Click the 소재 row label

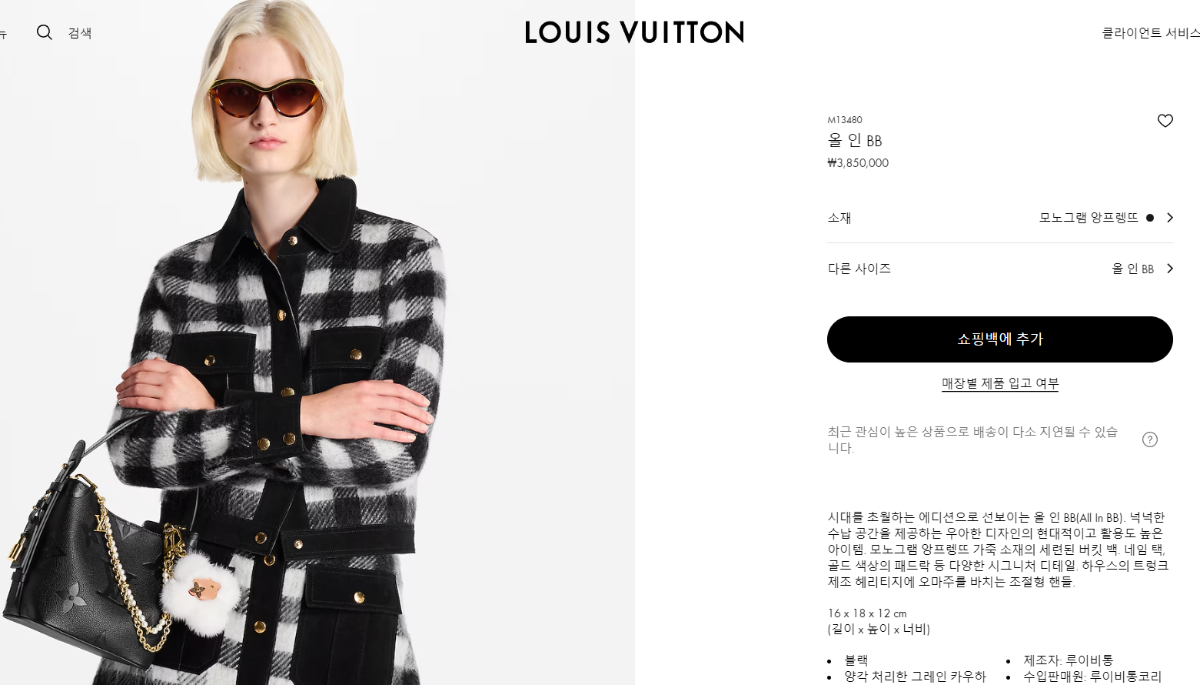click(839, 217)
